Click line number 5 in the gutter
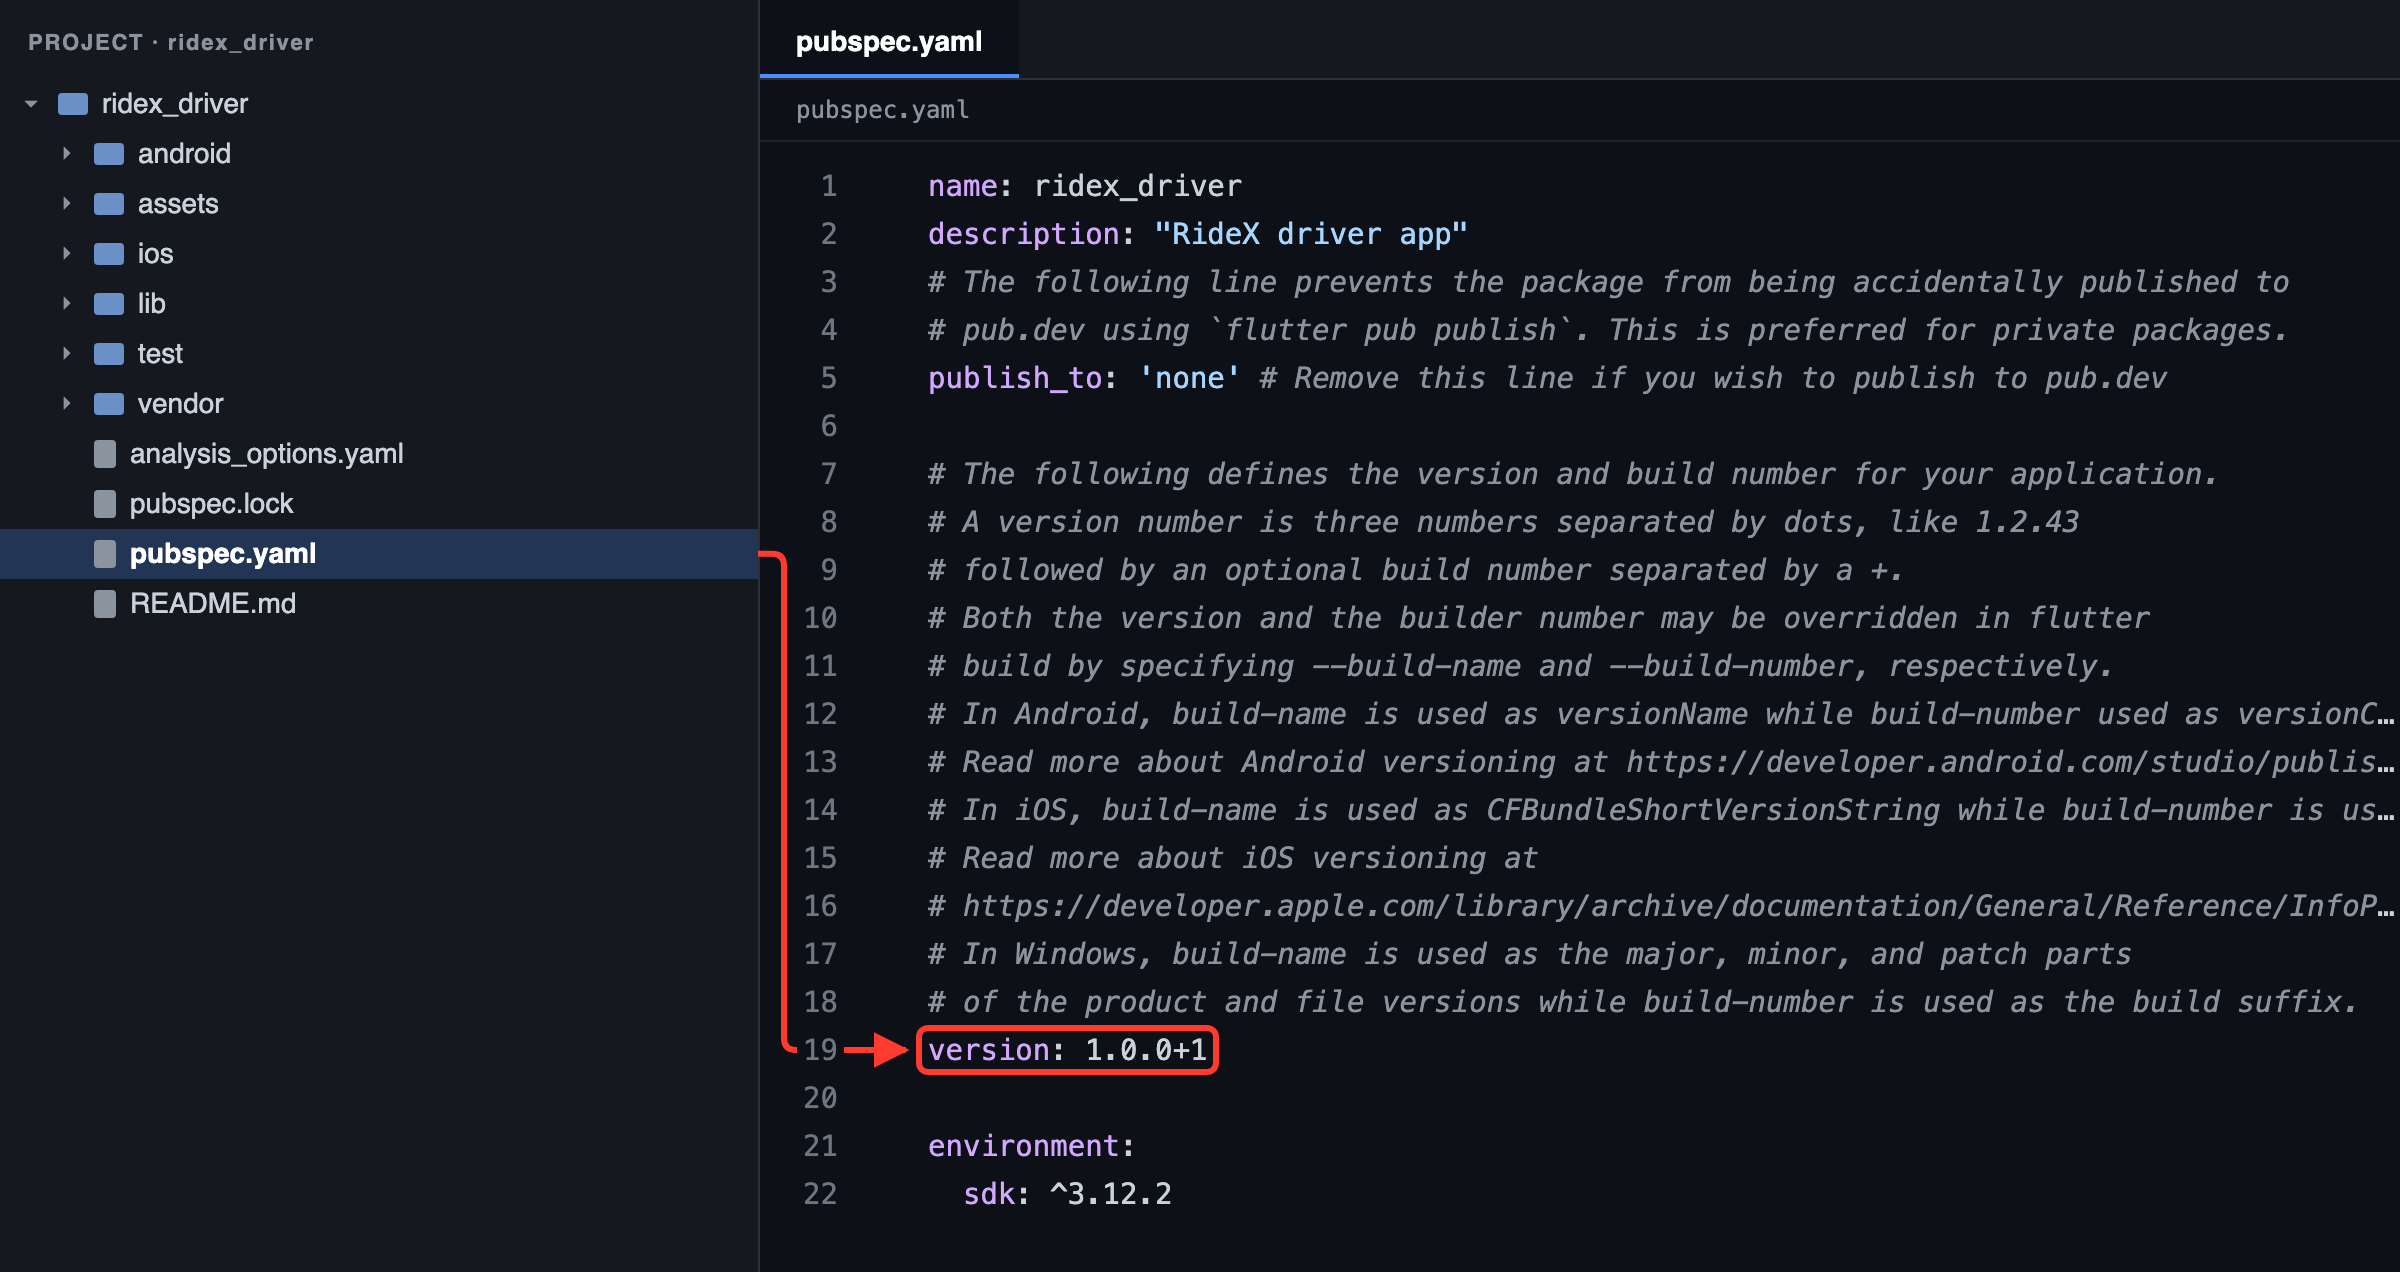The height and width of the screenshot is (1272, 2400). pos(829,378)
